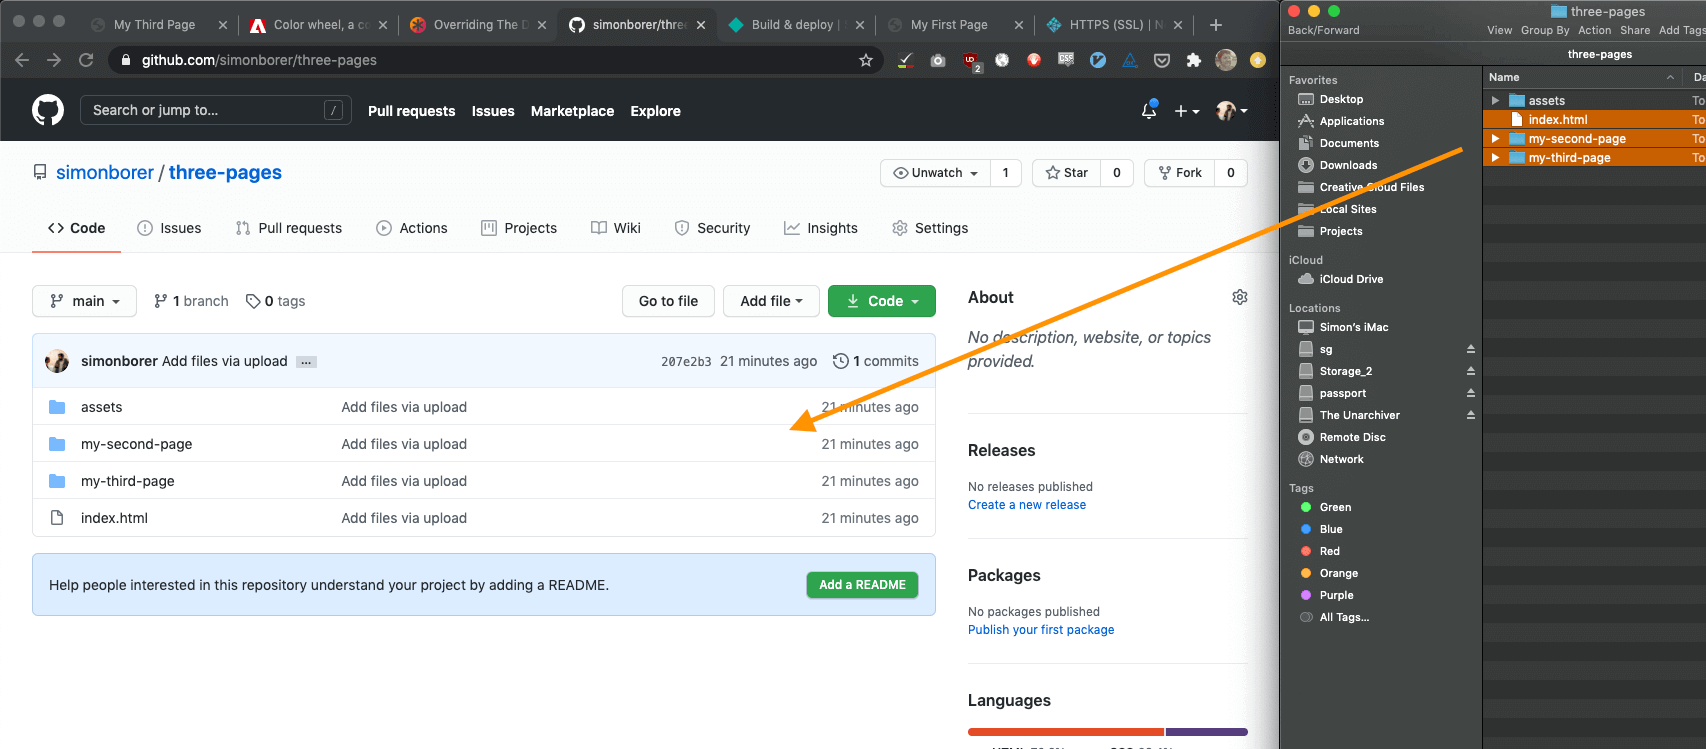Open Explore in GitHub header
1706x749 pixels.
[x=655, y=111]
